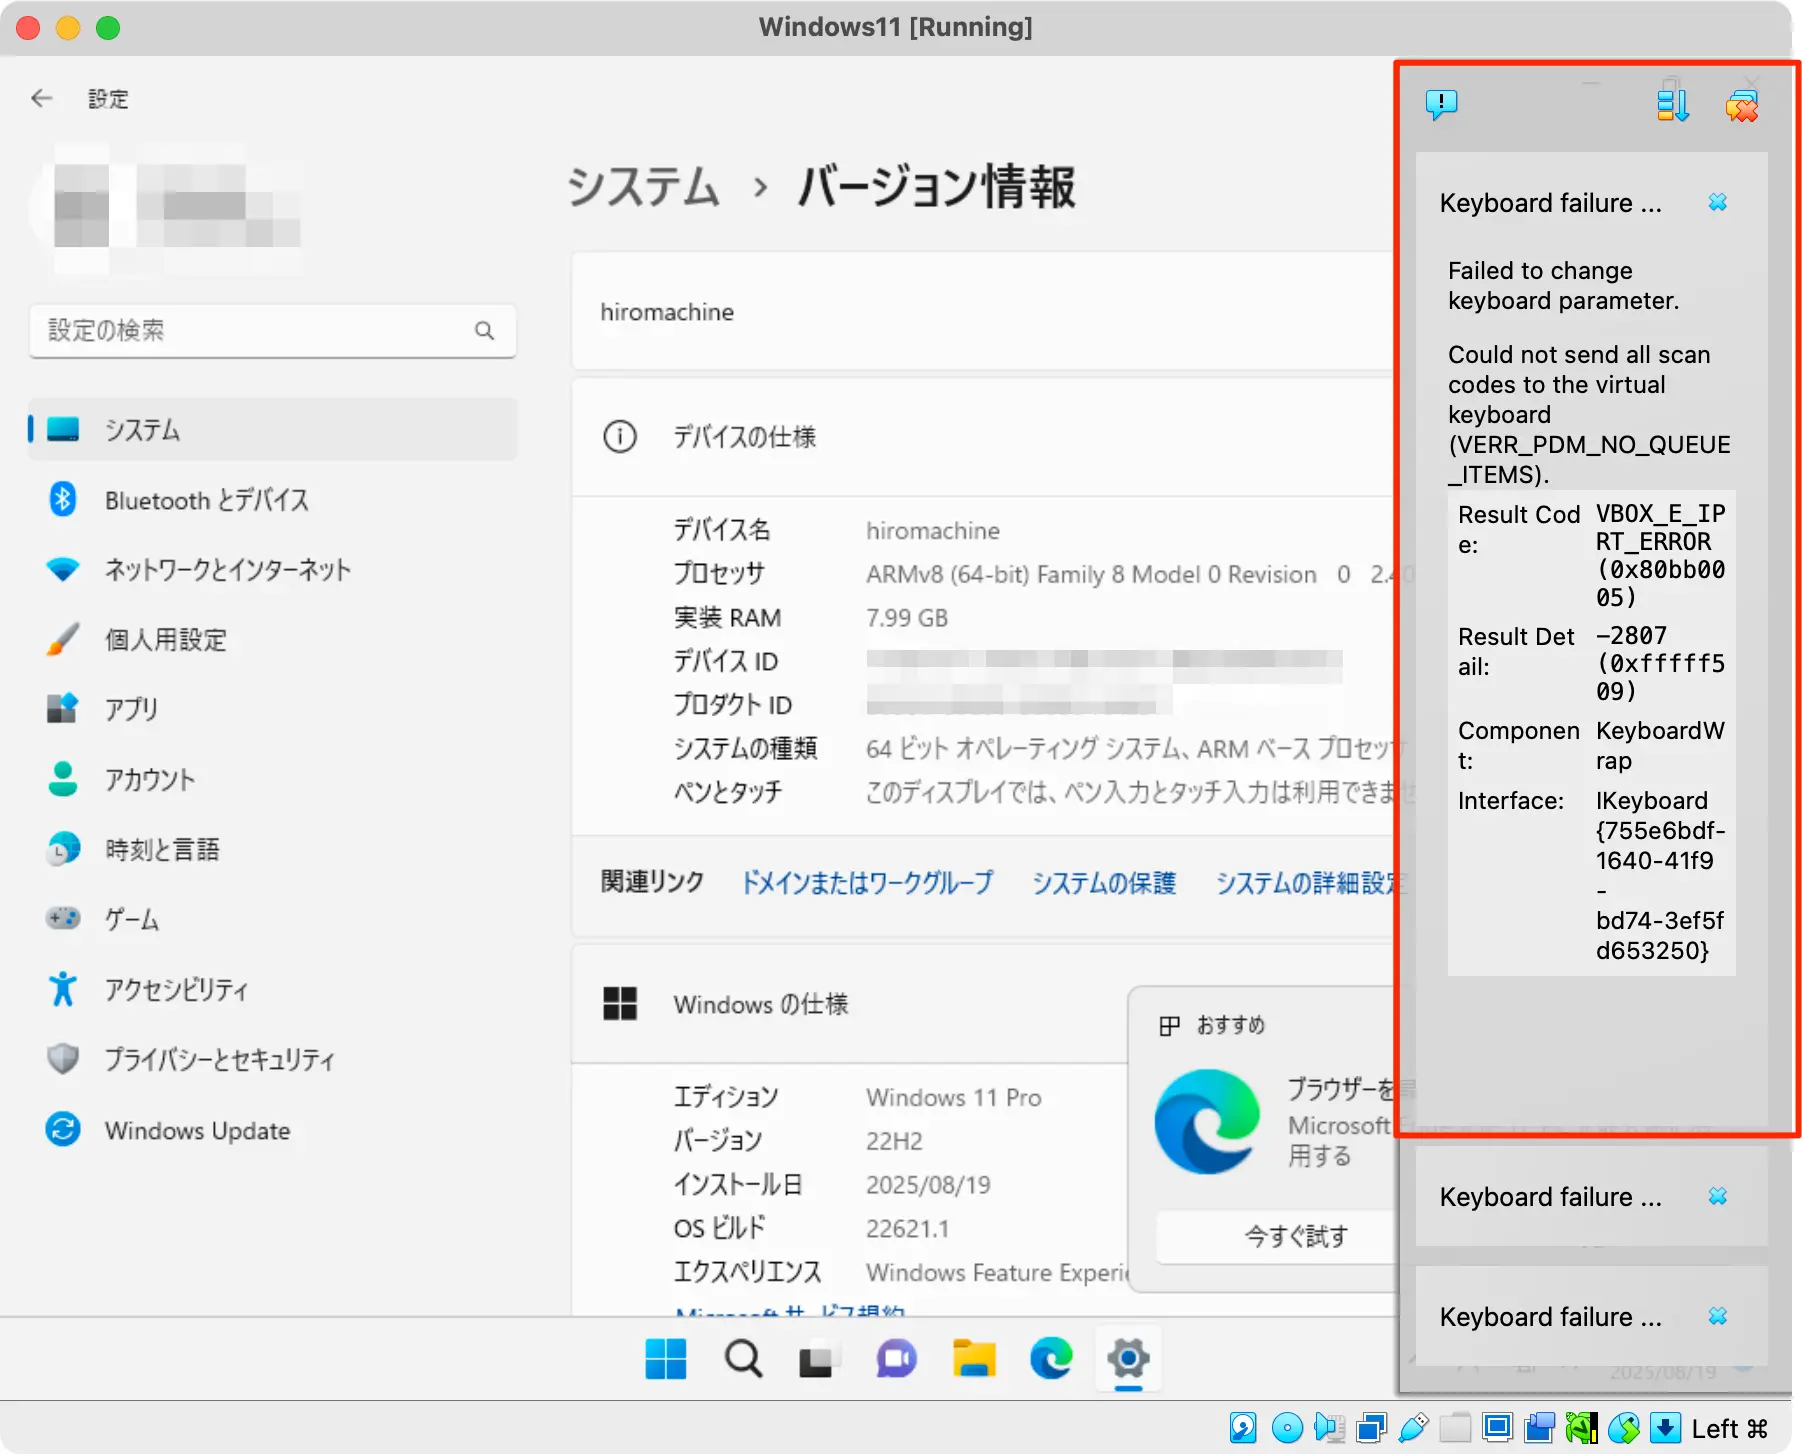Expand the bottom Keyboard failure notification
This screenshot has height=1454, width=1802.
[1550, 1317]
